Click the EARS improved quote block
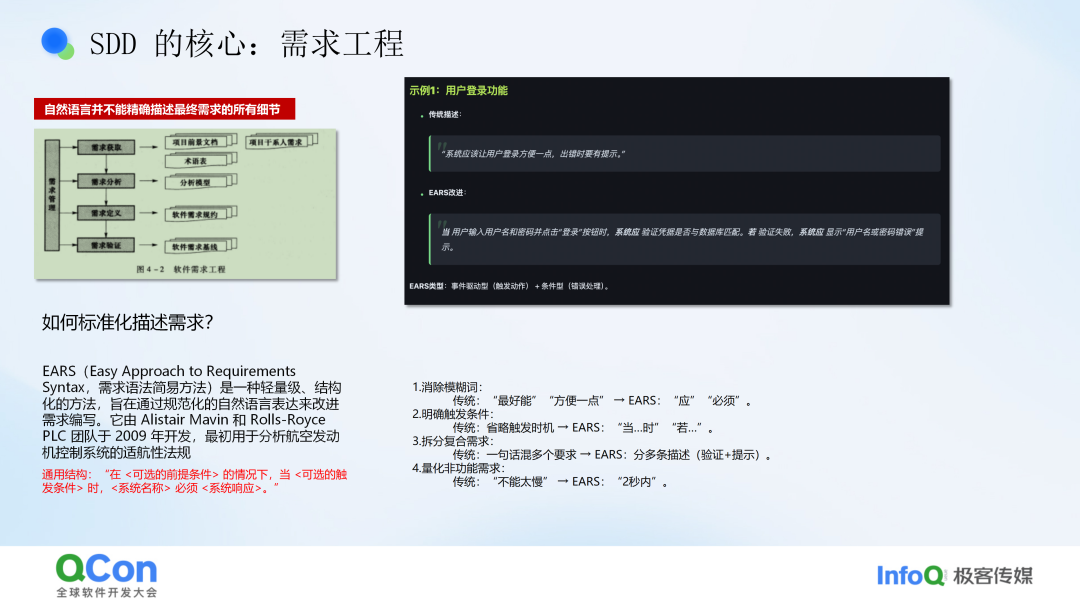The image size is (1080, 608). coord(685,240)
